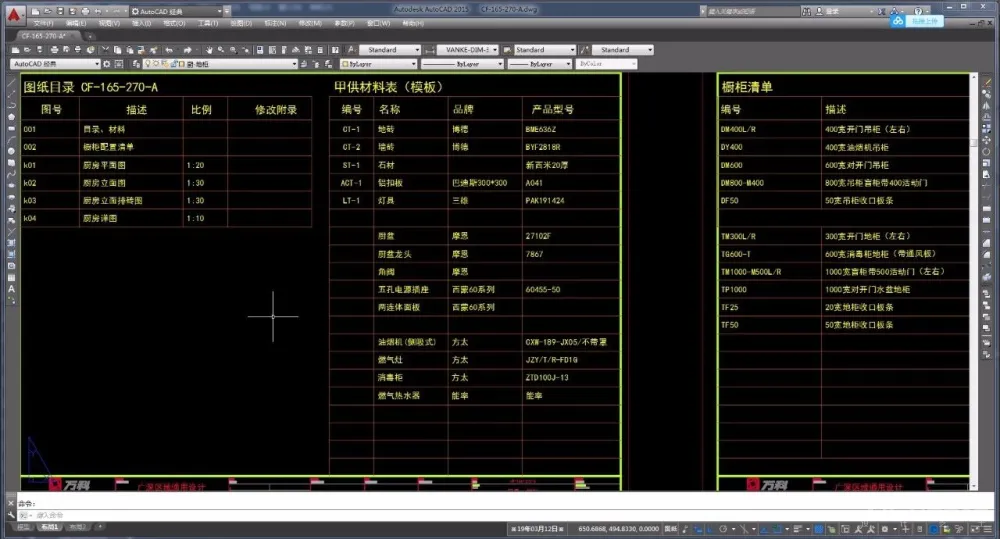Toggle Object Snap in status bar
The image size is (1000, 539).
777,529
